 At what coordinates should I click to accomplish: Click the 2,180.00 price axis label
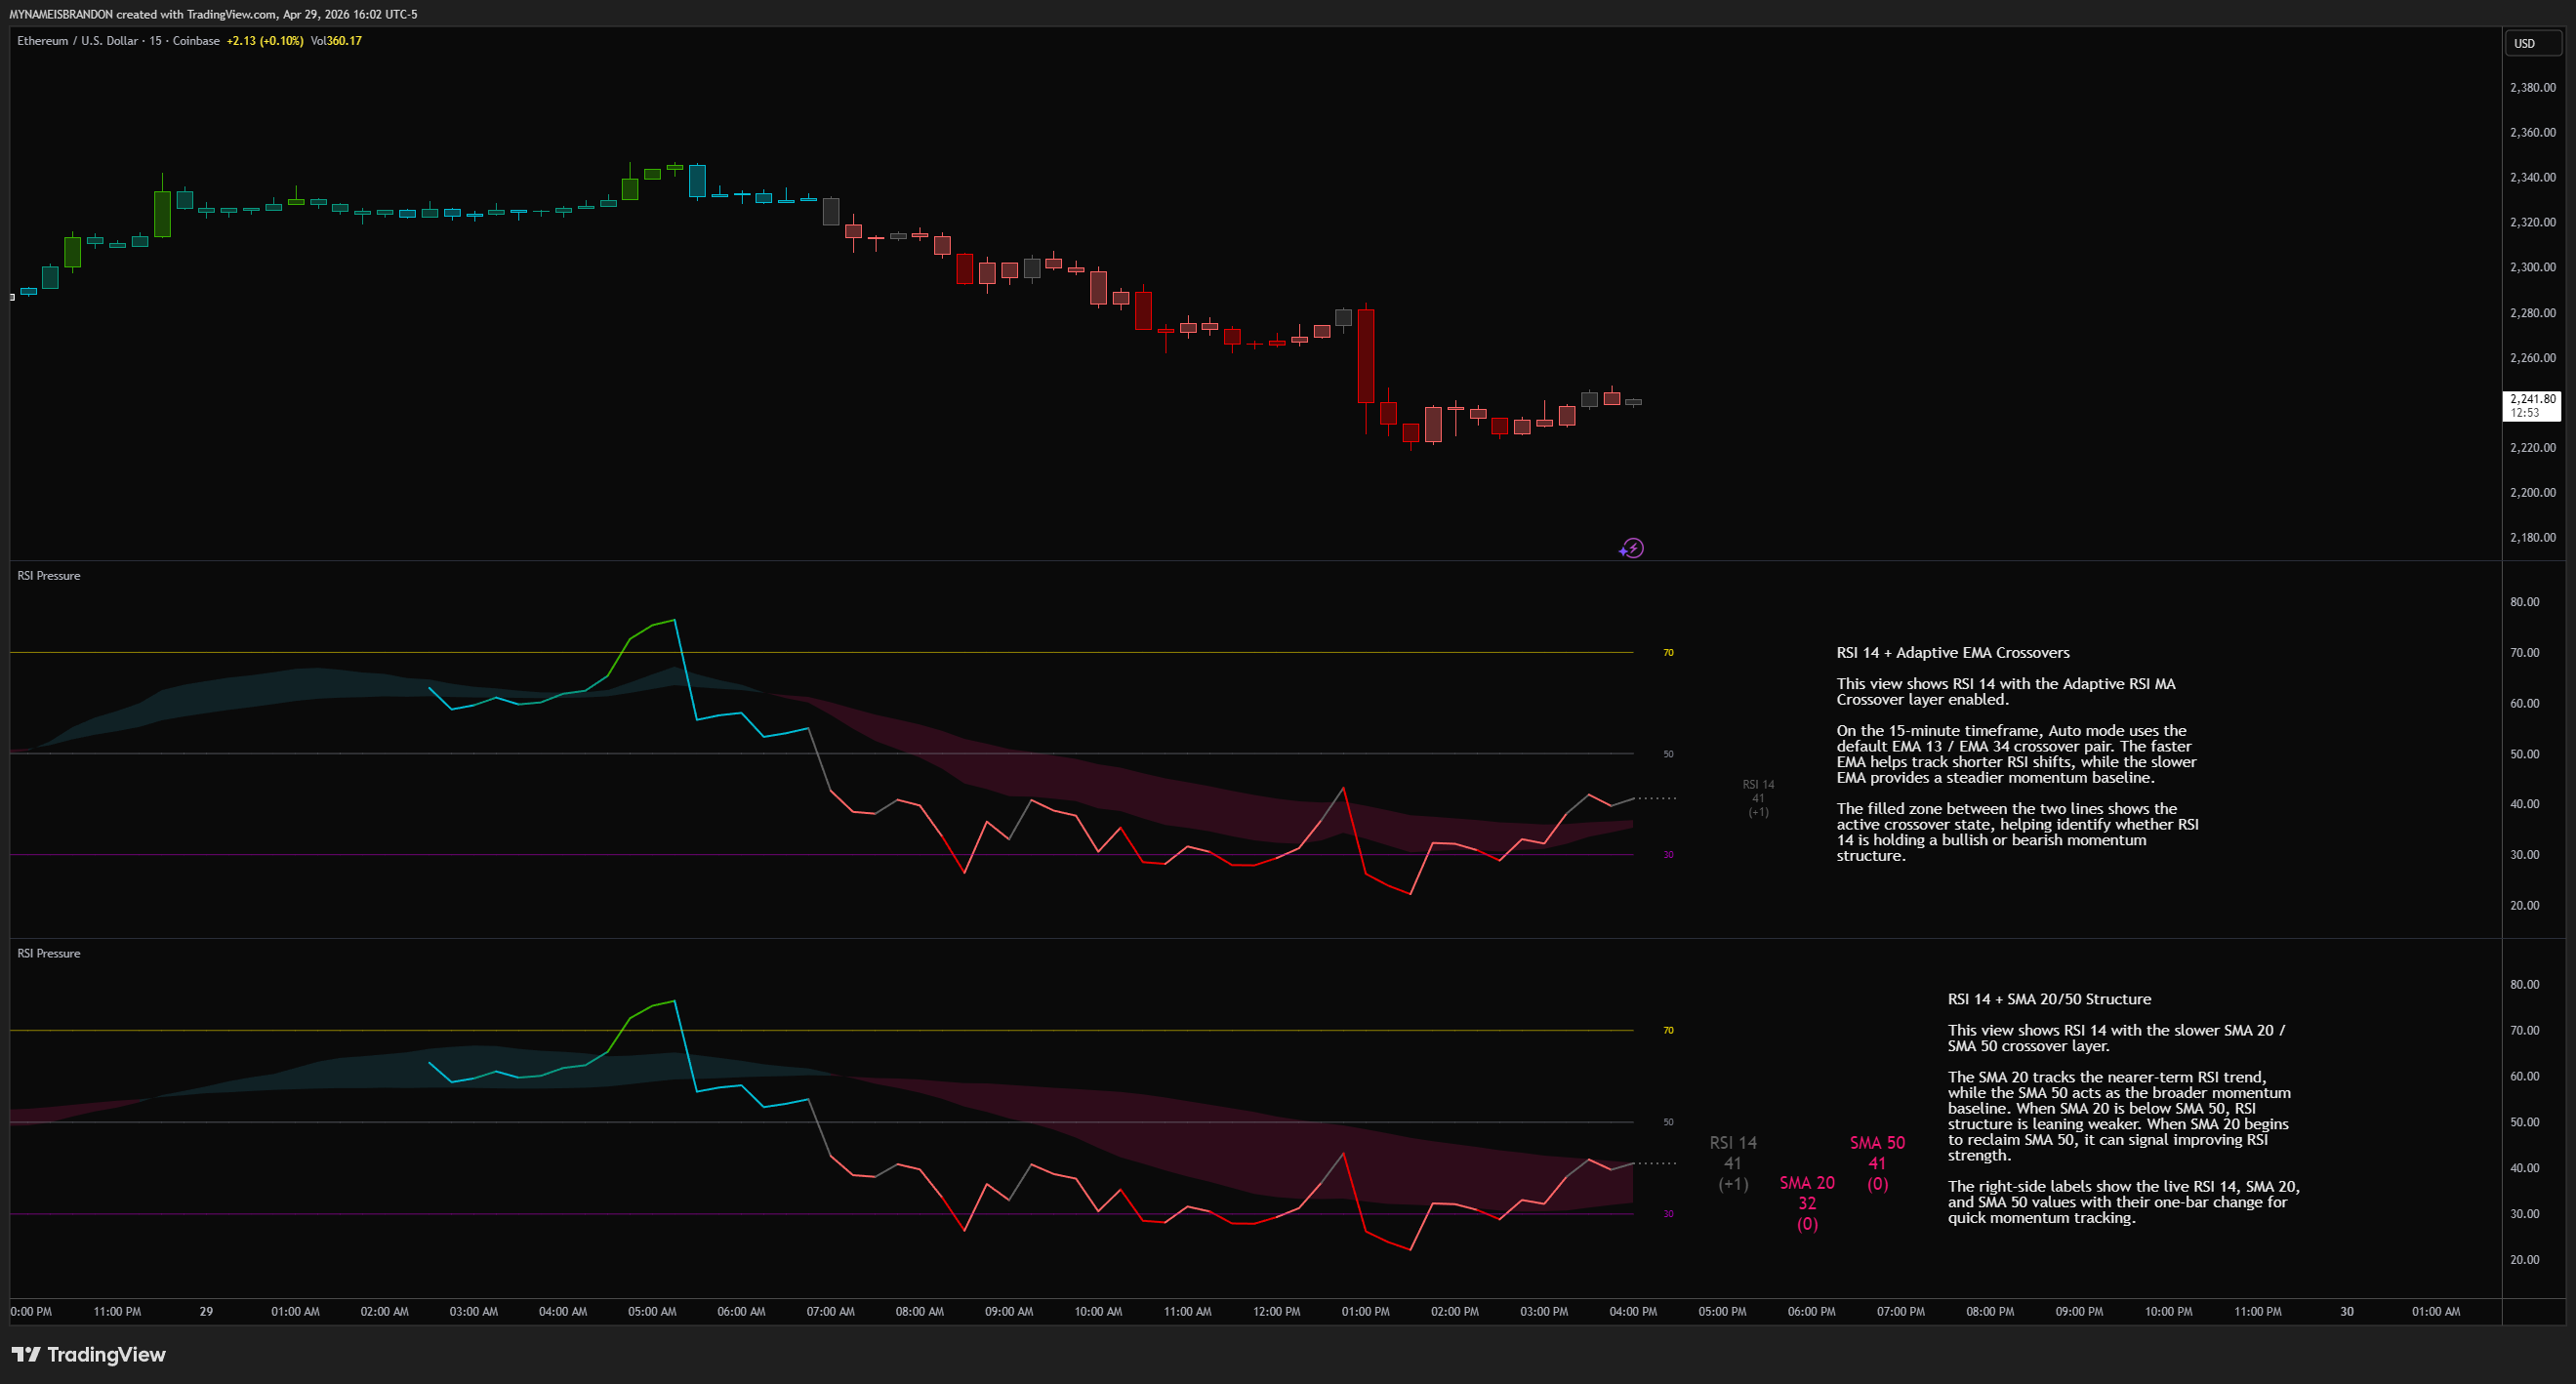[2533, 538]
